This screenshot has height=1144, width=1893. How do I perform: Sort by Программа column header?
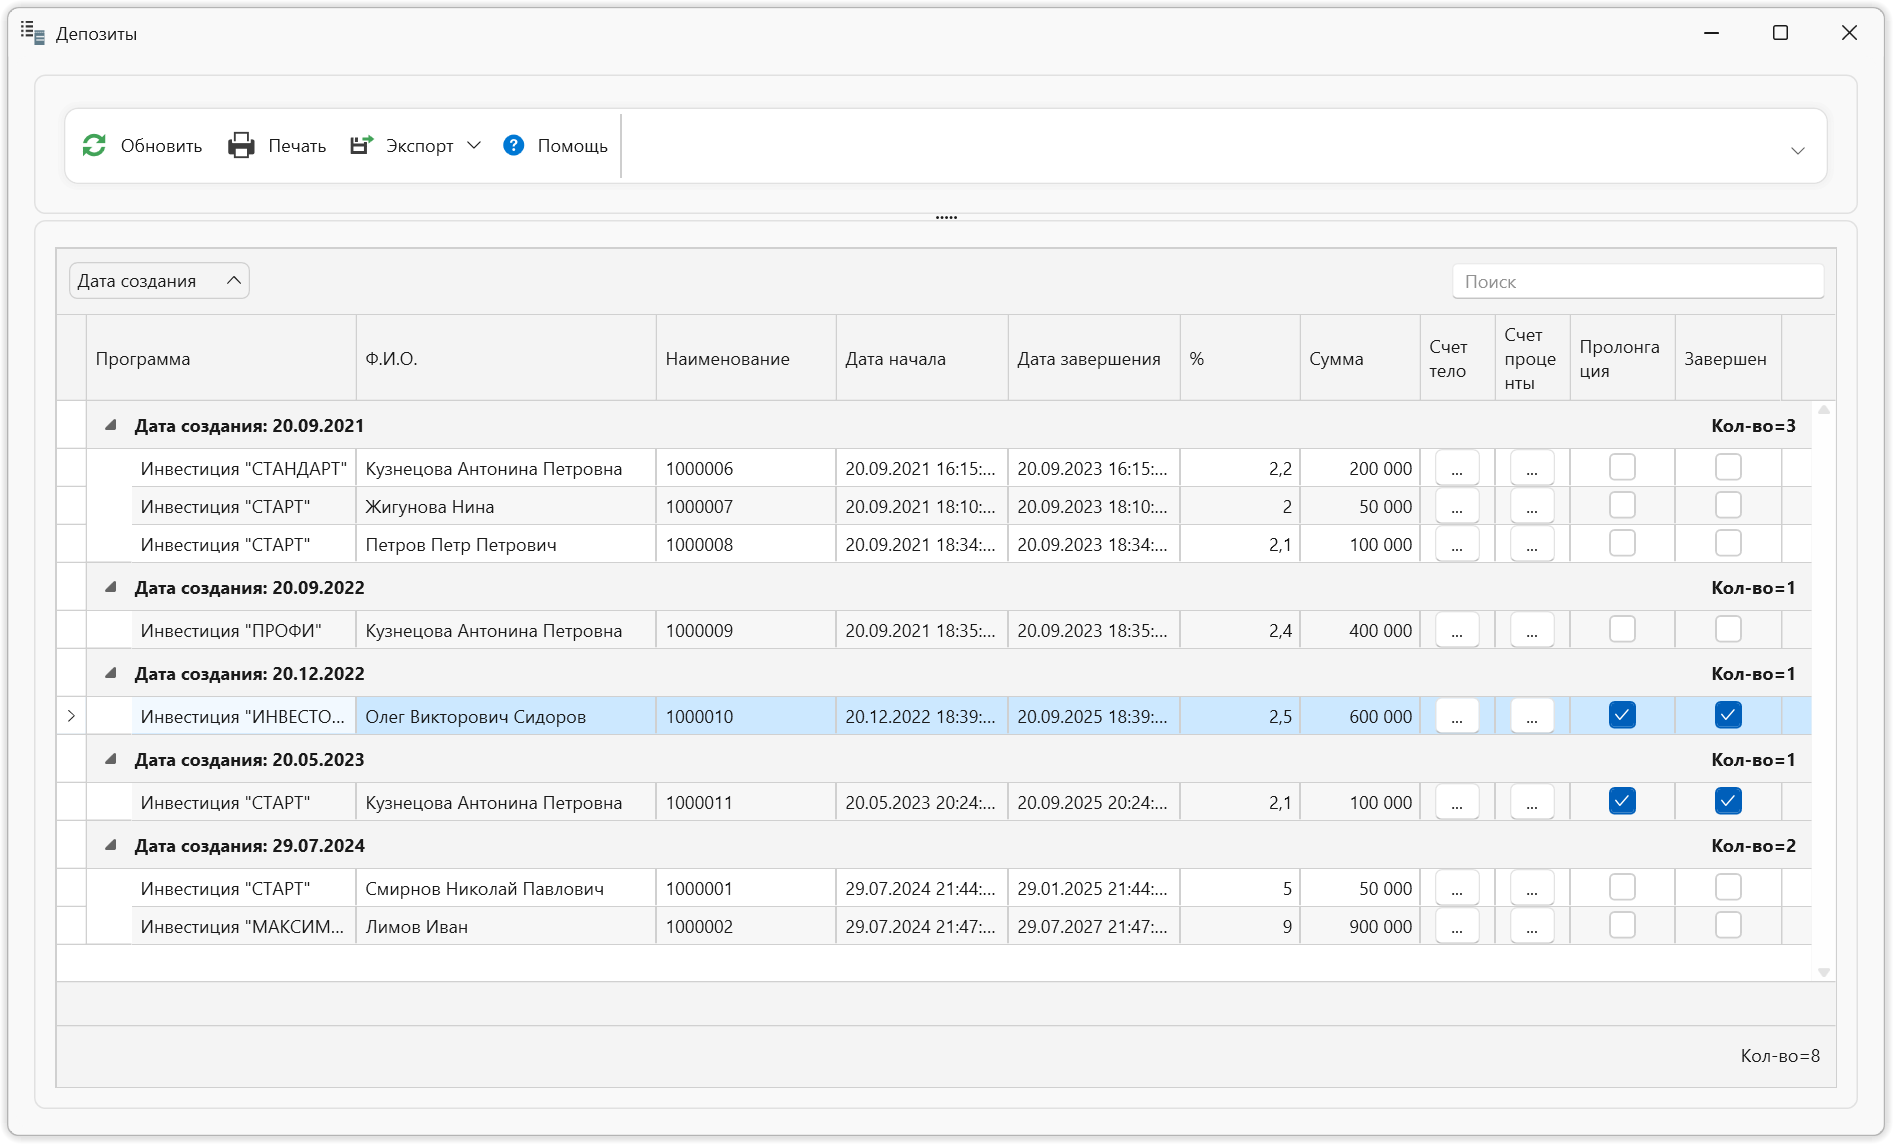[221, 359]
